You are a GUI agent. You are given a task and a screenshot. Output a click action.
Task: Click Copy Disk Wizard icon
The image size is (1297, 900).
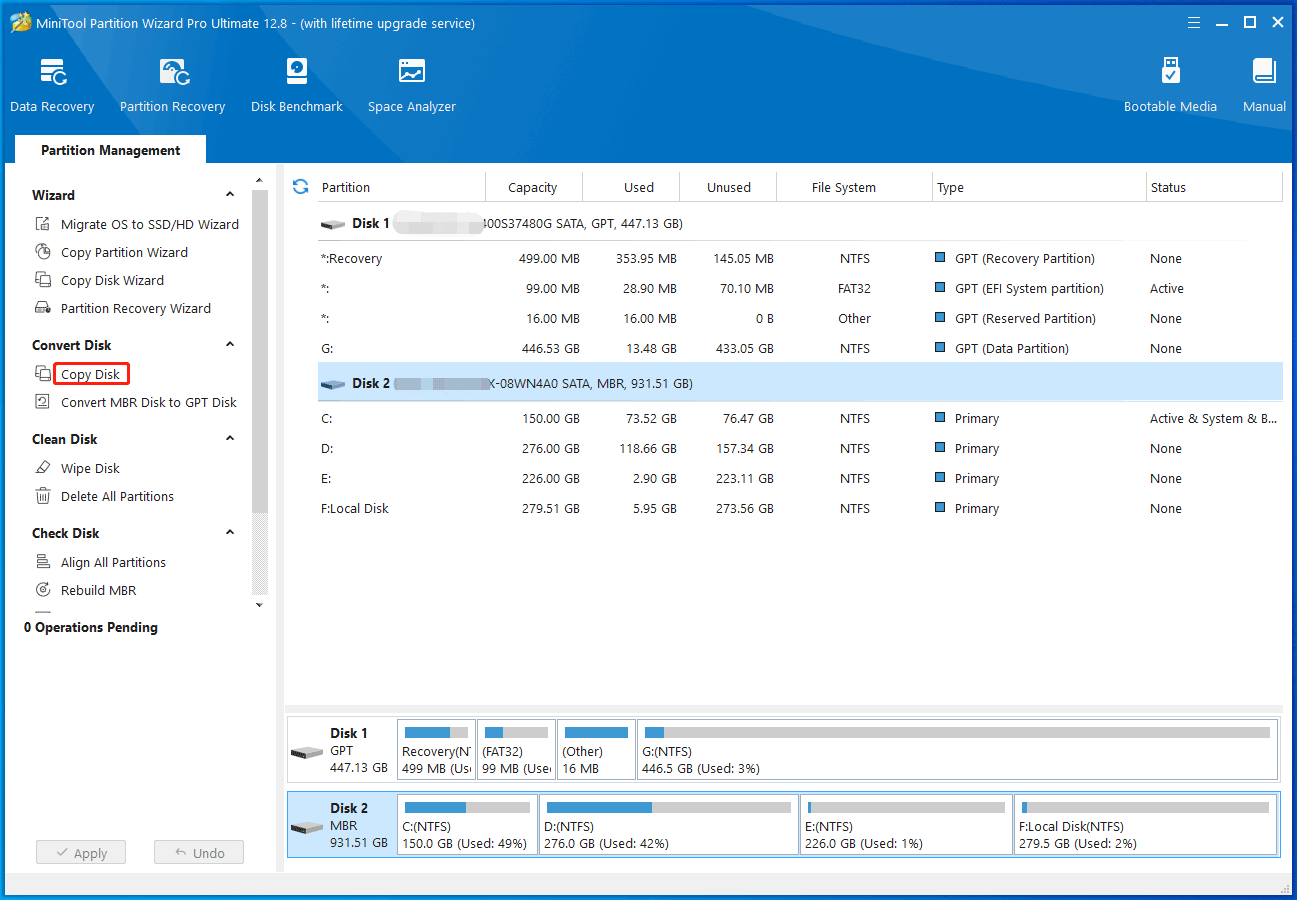click(x=43, y=280)
